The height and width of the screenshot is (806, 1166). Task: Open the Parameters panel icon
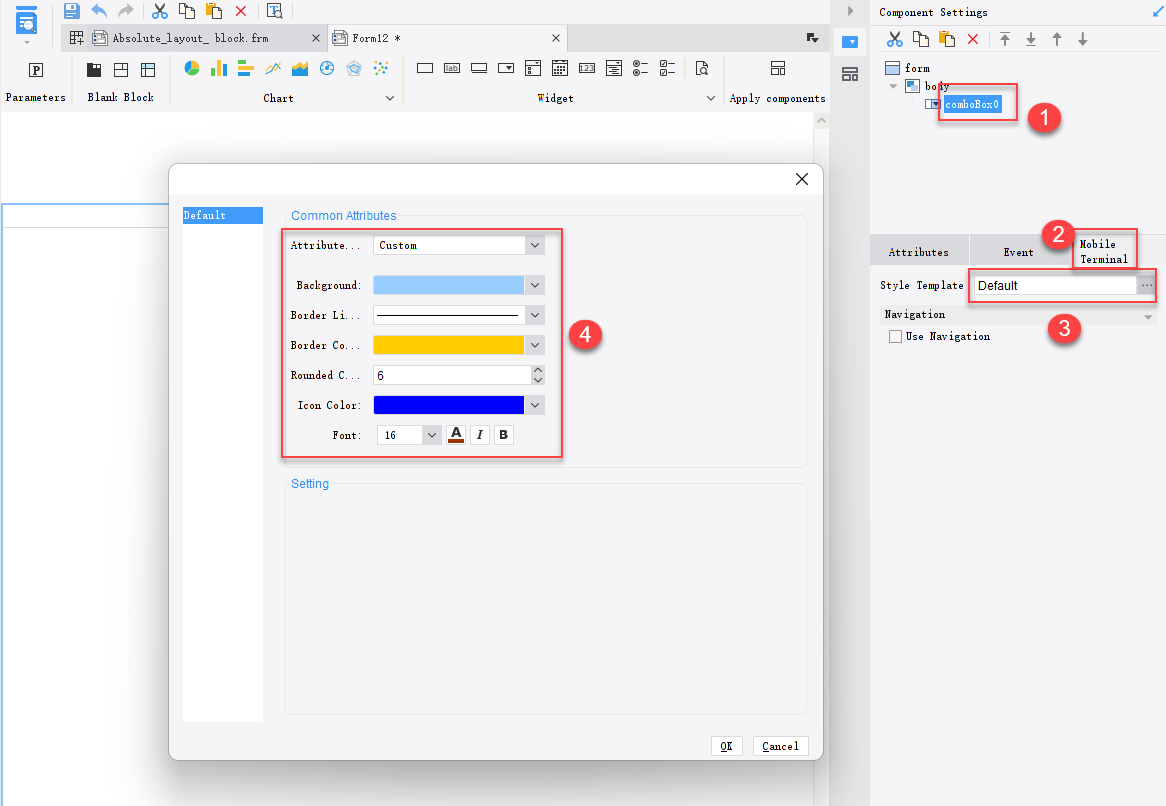click(36, 70)
